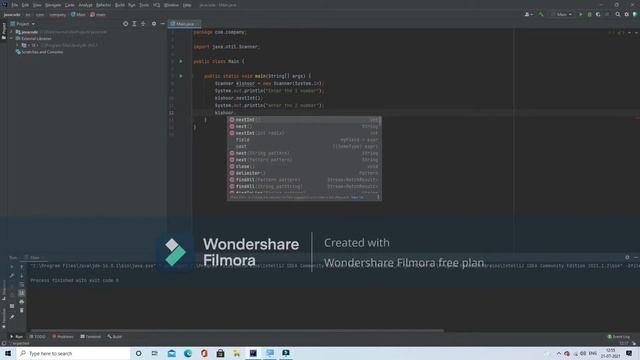The width and height of the screenshot is (640, 360).
Task: Jump up the stack trace in Run panel
Action: point(22,267)
